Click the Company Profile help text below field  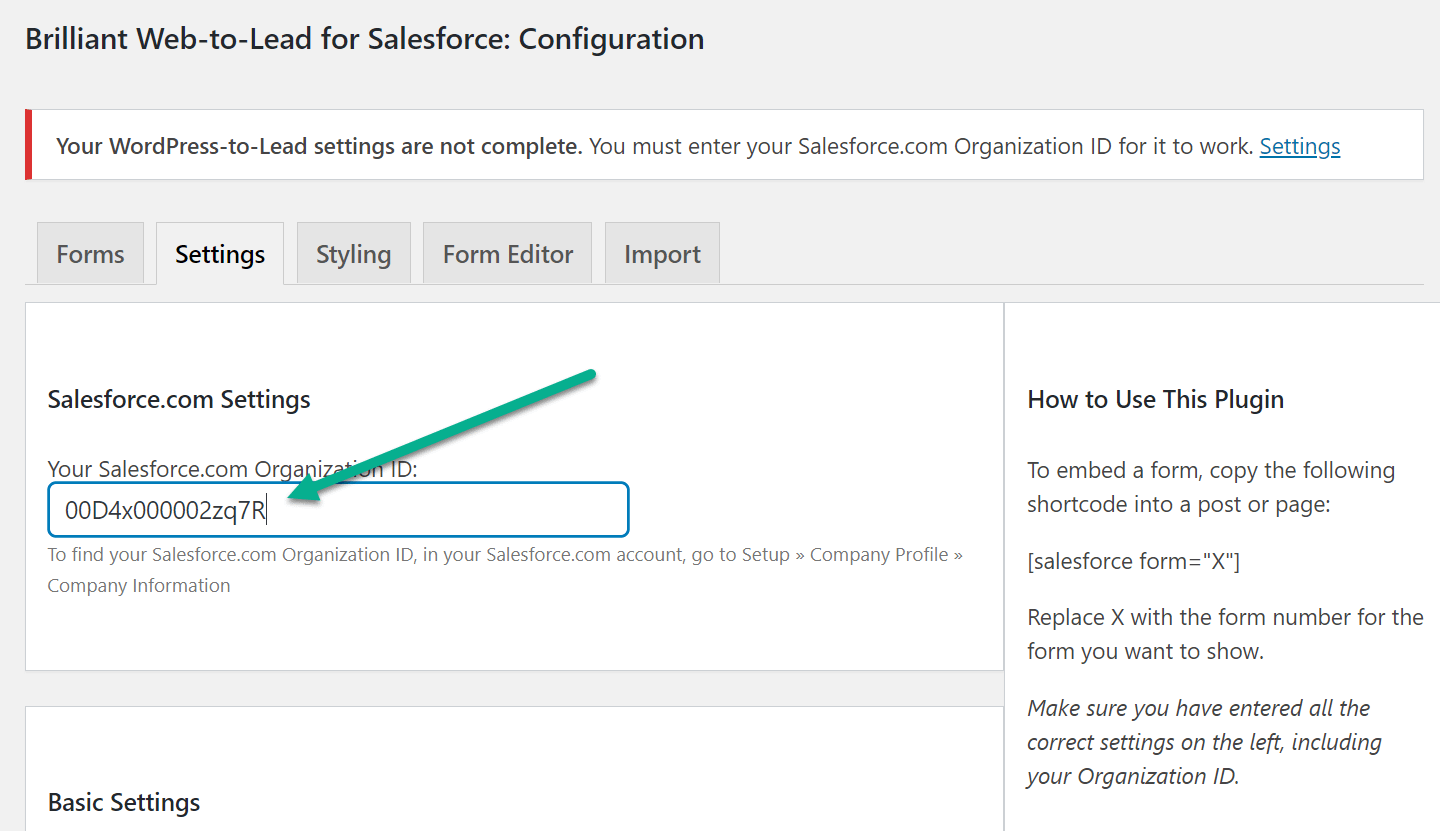[x=505, y=570]
